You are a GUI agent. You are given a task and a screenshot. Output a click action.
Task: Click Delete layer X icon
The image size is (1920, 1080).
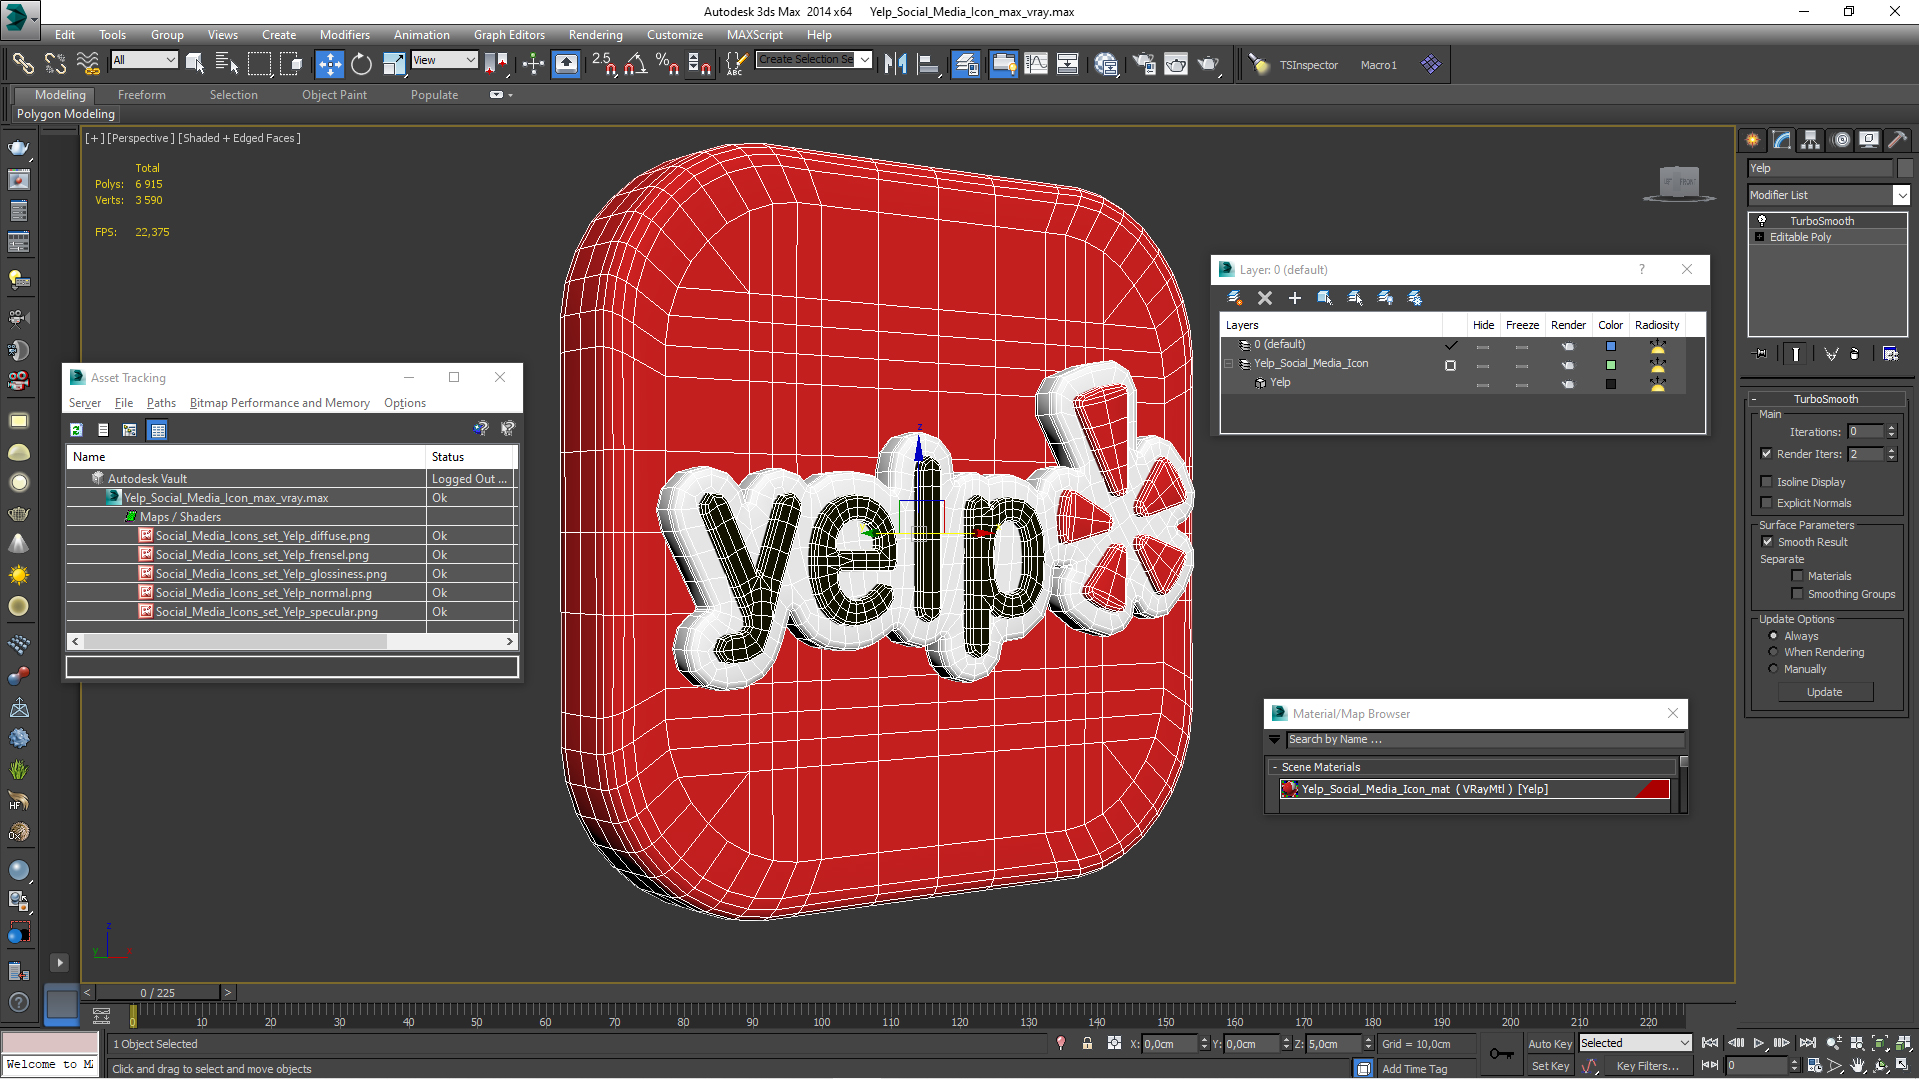tap(1265, 298)
